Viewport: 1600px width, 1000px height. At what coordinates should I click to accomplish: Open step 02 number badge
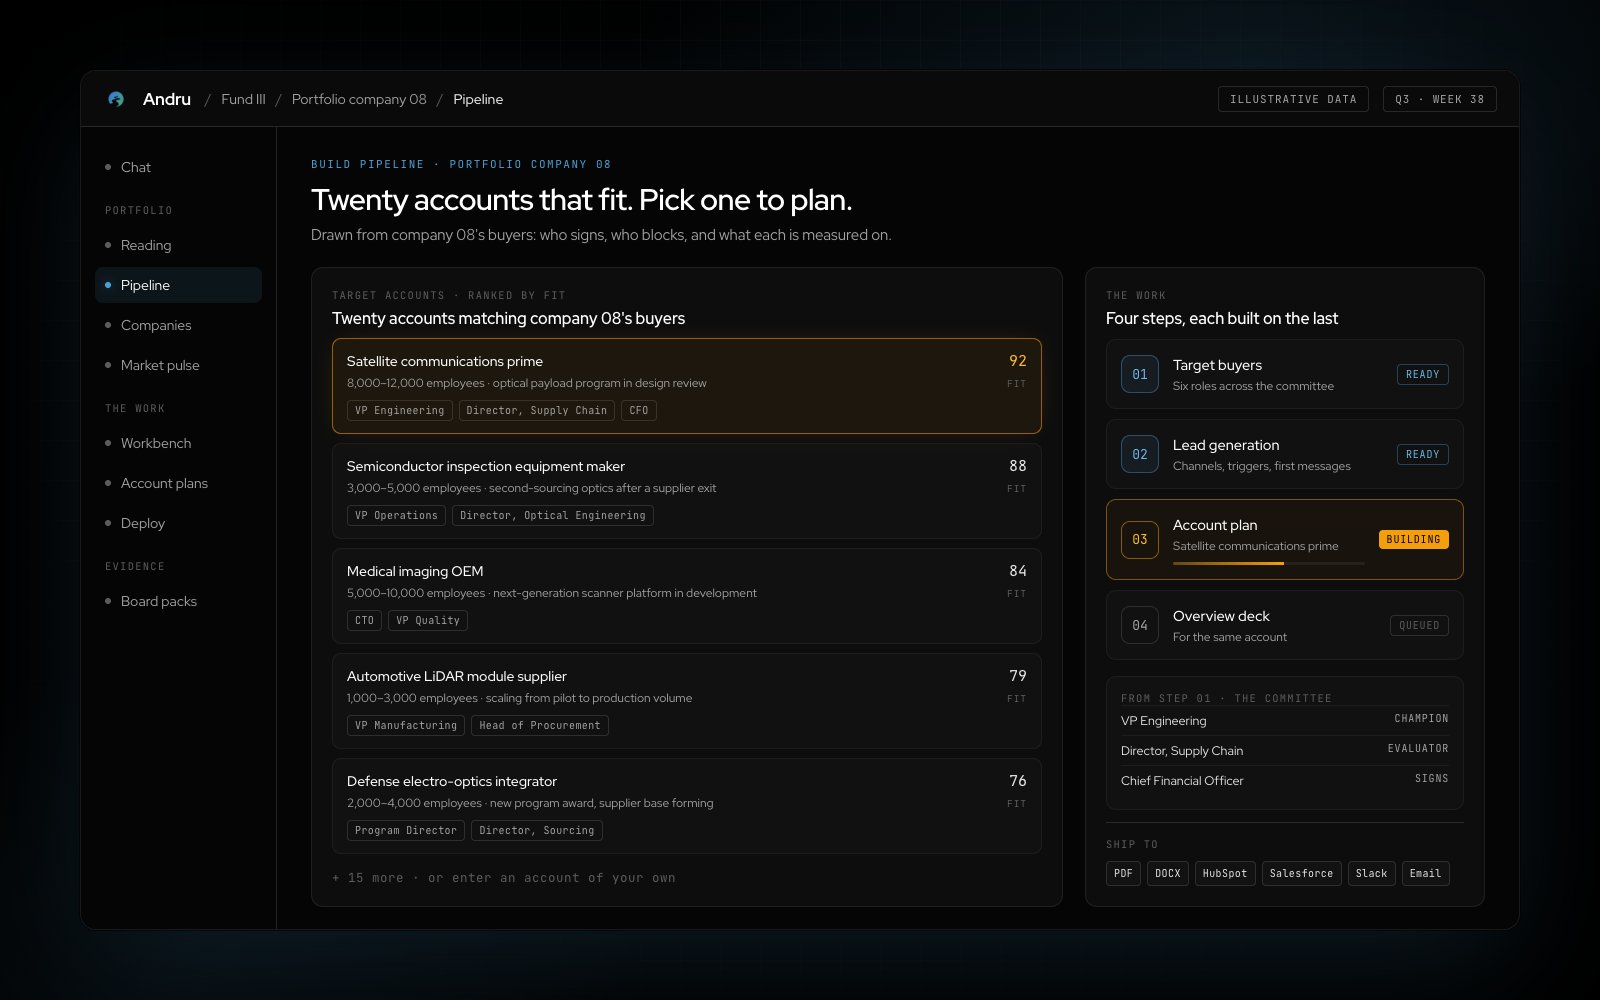(1140, 454)
